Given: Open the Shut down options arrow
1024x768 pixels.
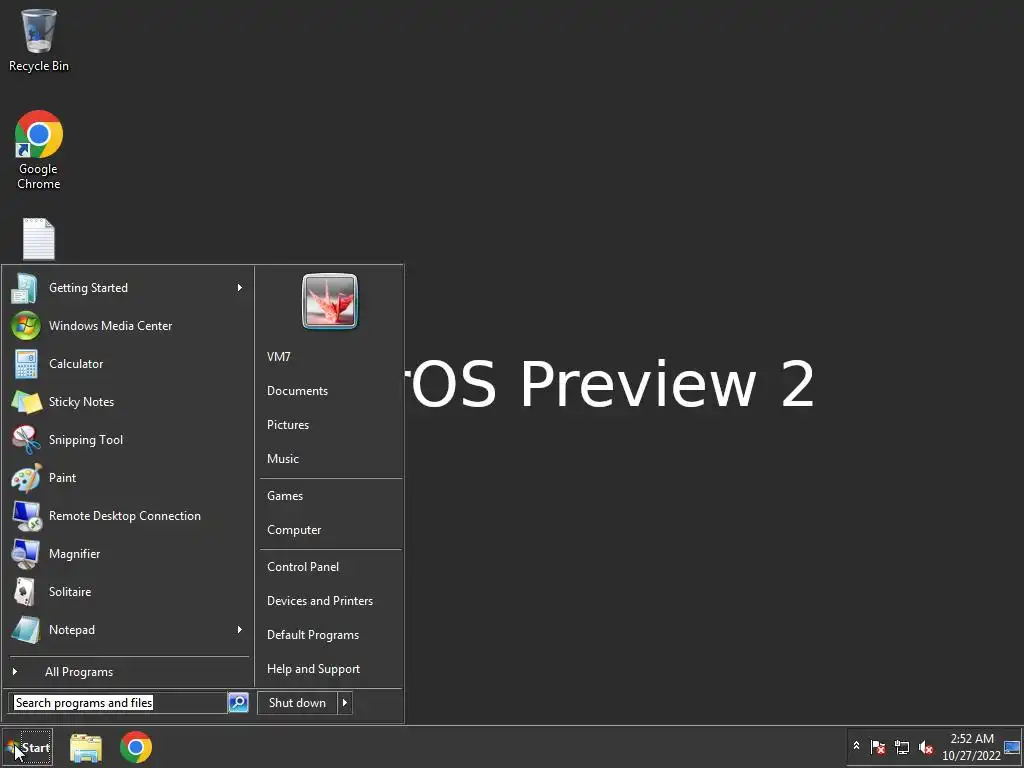Looking at the screenshot, I should pos(345,703).
